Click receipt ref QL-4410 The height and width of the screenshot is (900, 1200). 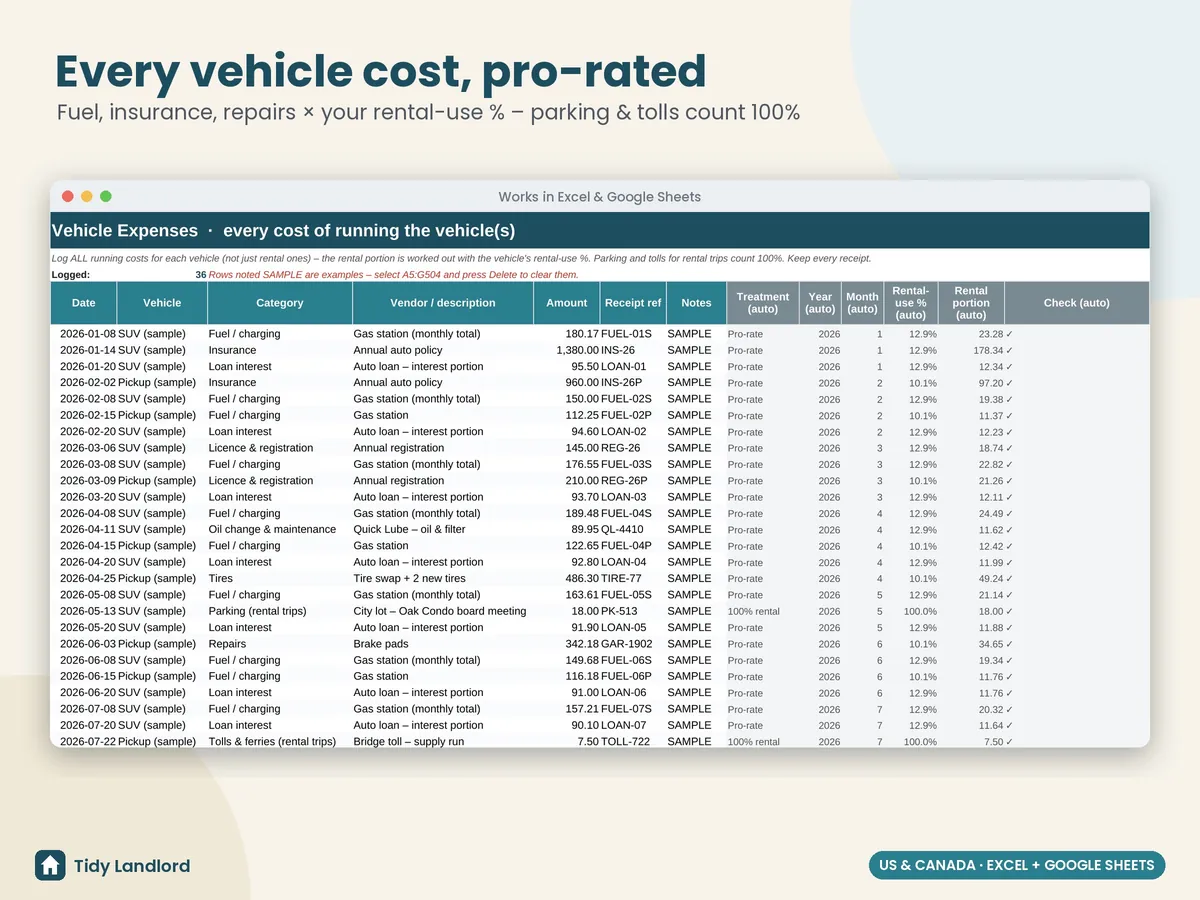624,529
